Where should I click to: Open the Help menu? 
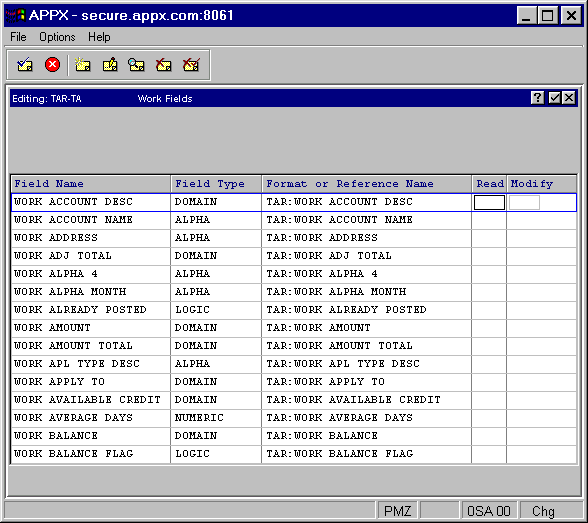coord(99,37)
